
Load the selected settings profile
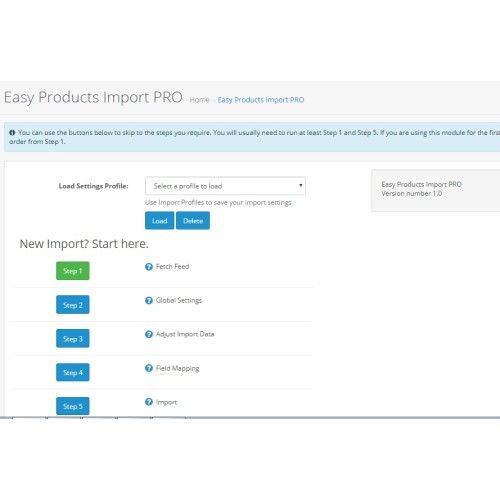click(159, 221)
